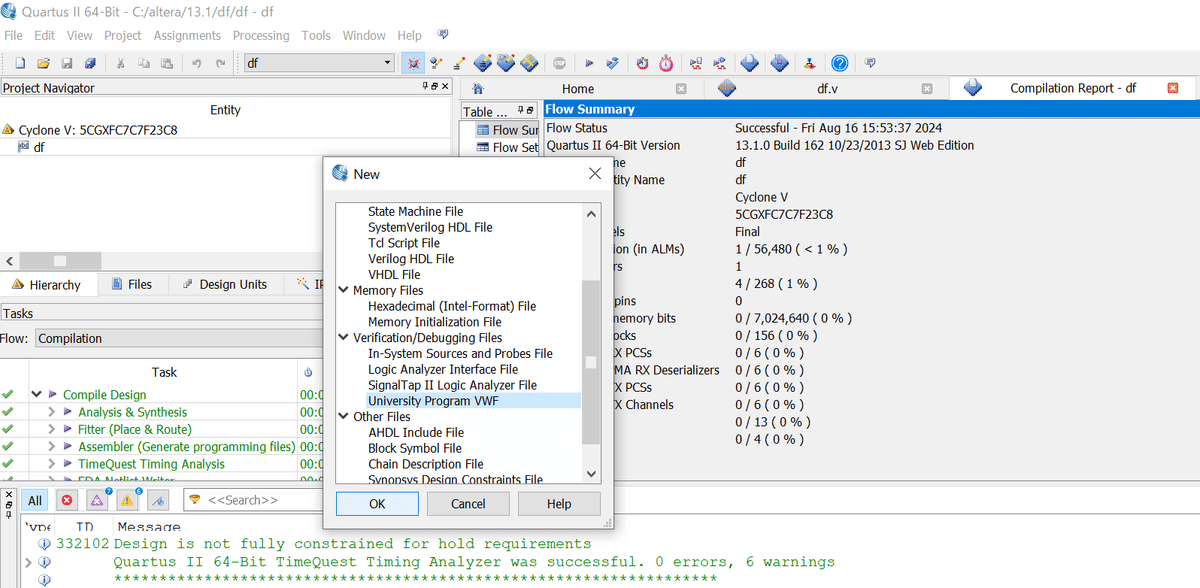Screen dimensions: 1200x588
Task: Click the New dialog list scroll up arrow
Action: point(590,213)
